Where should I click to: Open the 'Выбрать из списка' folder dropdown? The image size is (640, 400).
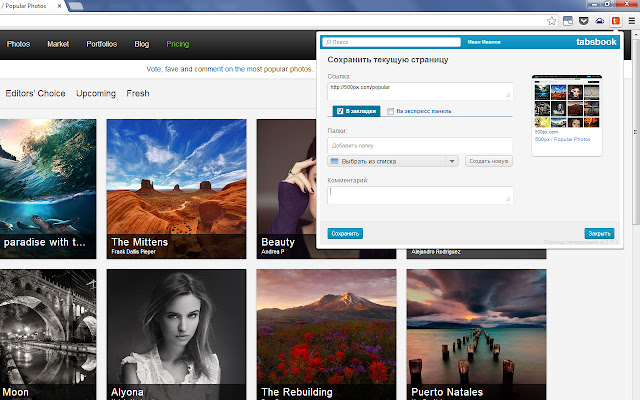tap(393, 161)
